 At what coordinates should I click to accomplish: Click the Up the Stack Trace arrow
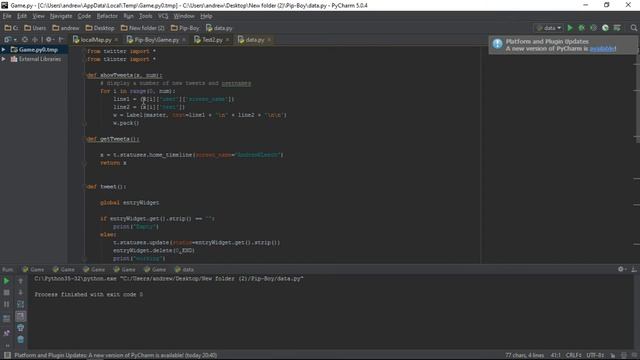click(20, 281)
